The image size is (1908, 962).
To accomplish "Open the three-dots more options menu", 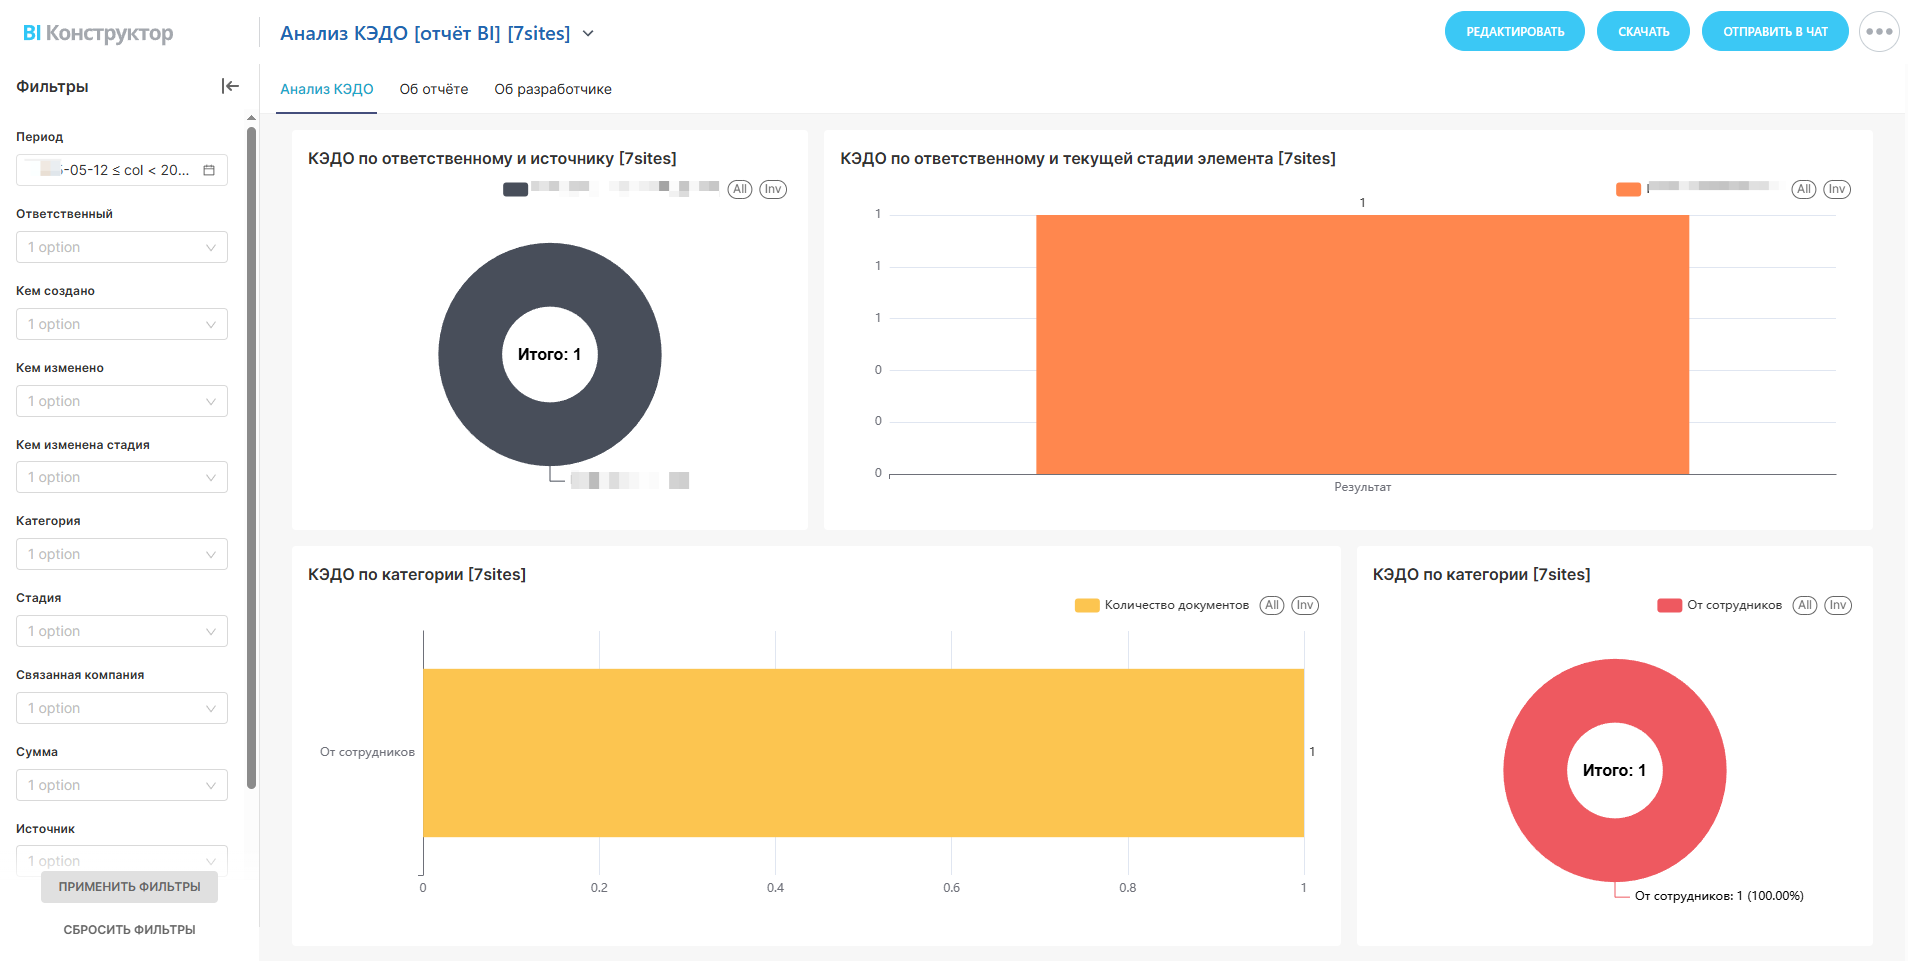I will click(1878, 32).
